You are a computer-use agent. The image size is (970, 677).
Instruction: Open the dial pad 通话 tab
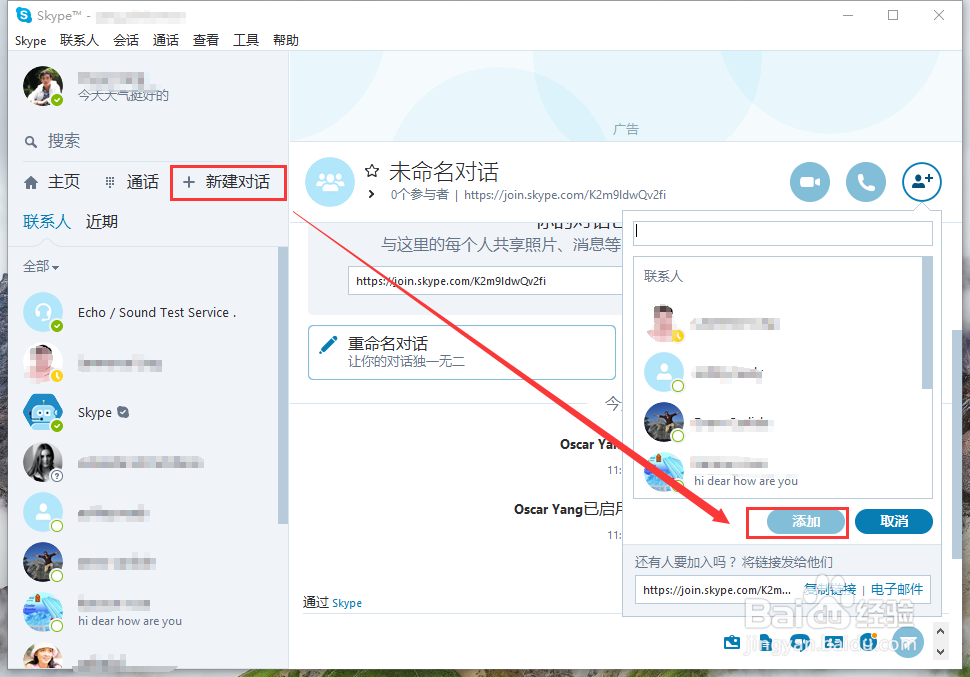coord(131,182)
